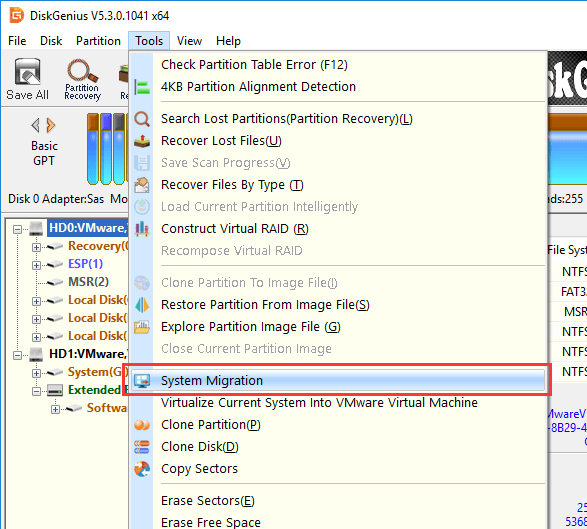Select ESP(1) partition in the tree

(85, 264)
